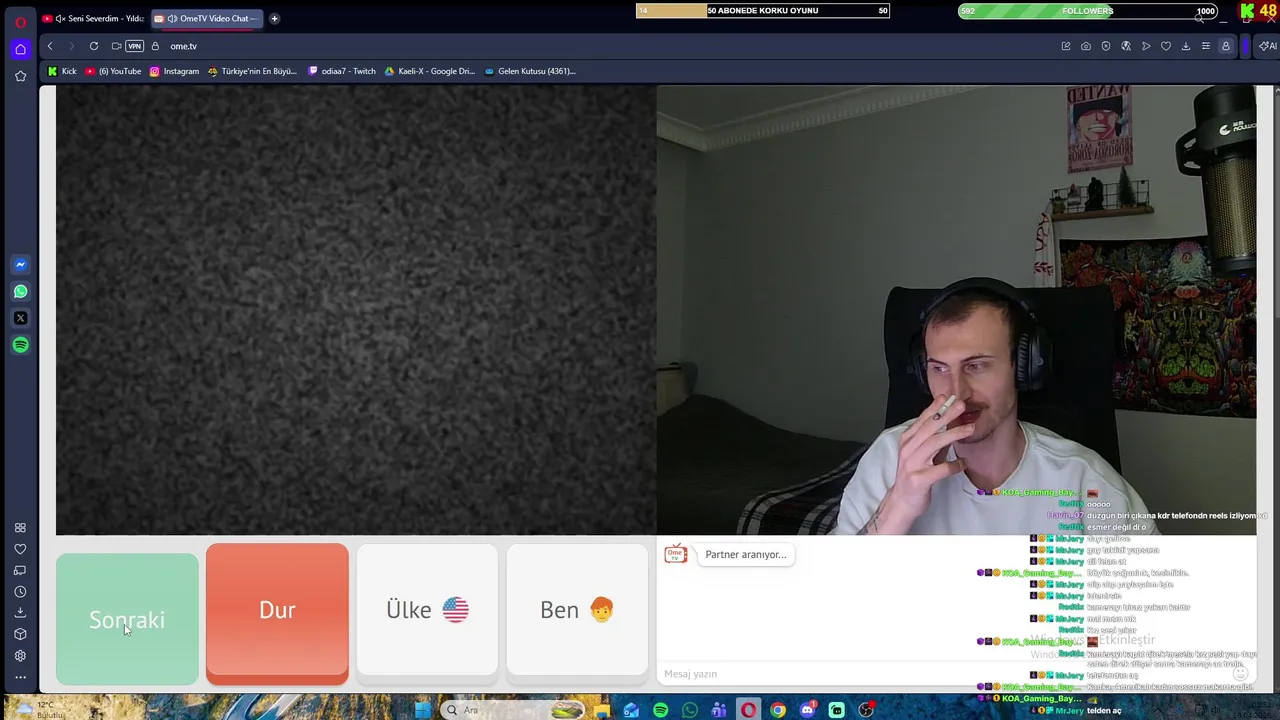
Task: Open Discord from the taskbar
Action: tap(807, 710)
